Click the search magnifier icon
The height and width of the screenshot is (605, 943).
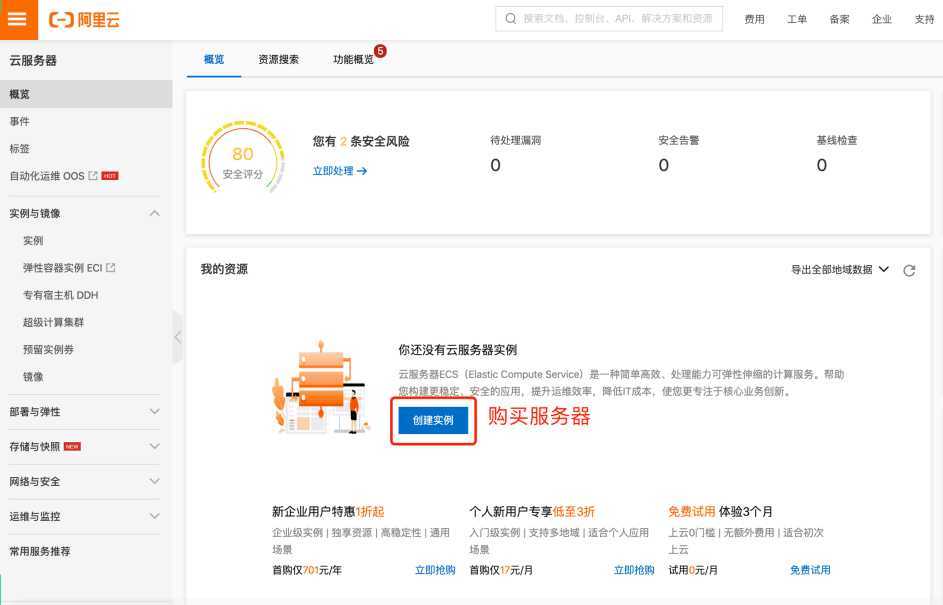(x=511, y=19)
